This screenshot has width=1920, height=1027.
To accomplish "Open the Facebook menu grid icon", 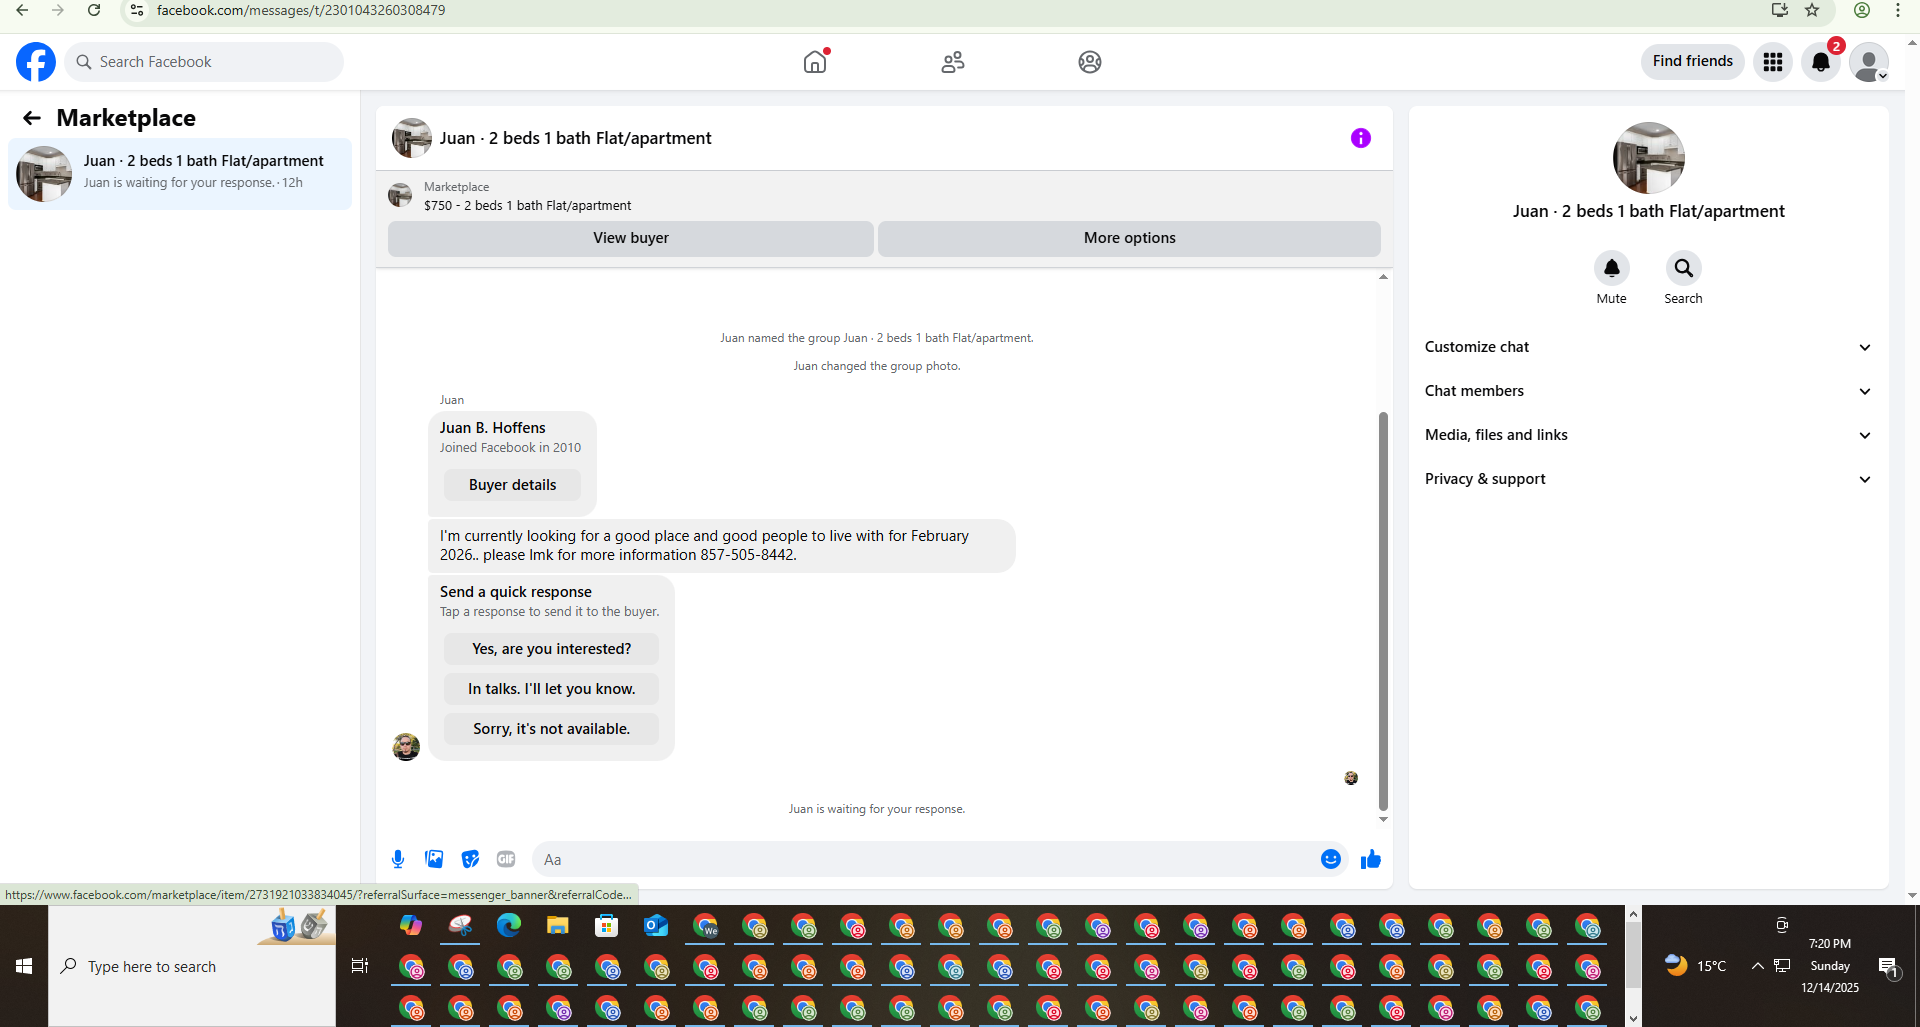I will 1773,62.
